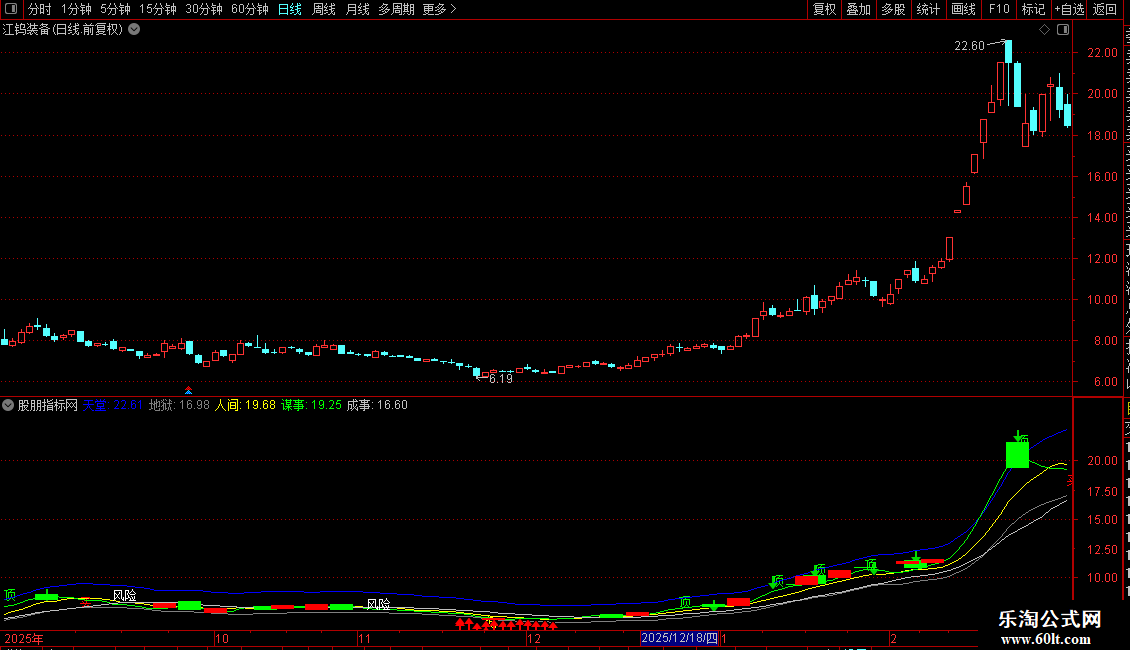Click the second 风险 label near month 11
The image size is (1130, 650).
tap(378, 604)
